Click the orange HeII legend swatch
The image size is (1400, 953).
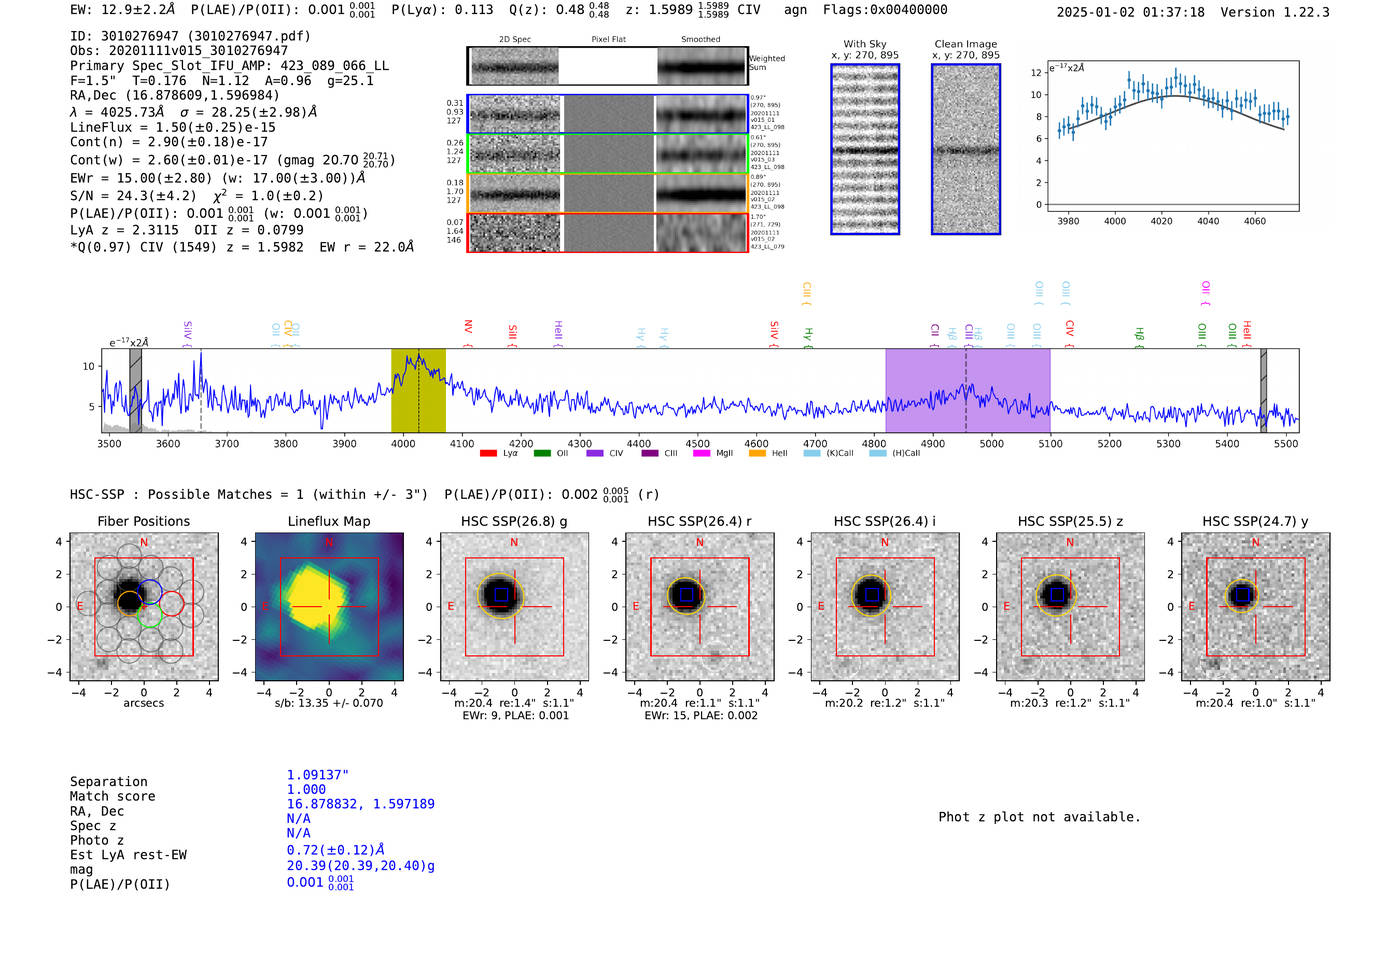[757, 453]
